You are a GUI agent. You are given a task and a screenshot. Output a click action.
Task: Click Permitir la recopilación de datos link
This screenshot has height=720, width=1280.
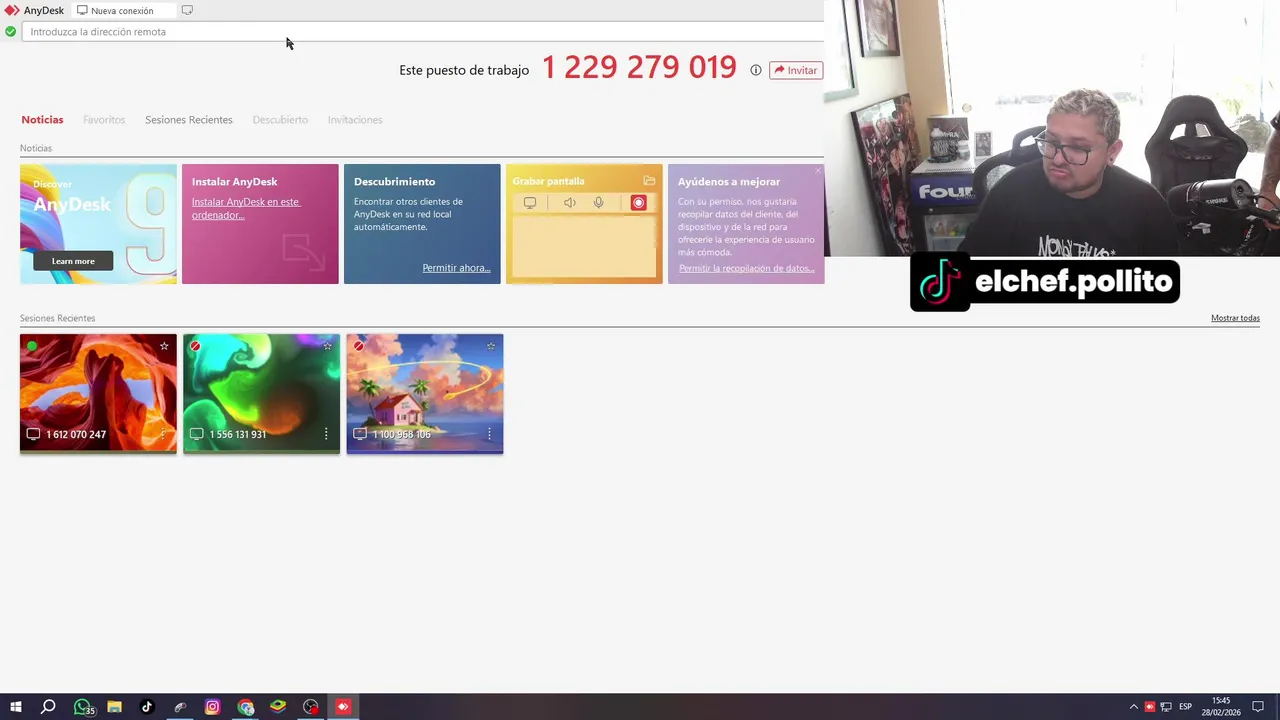(746, 268)
